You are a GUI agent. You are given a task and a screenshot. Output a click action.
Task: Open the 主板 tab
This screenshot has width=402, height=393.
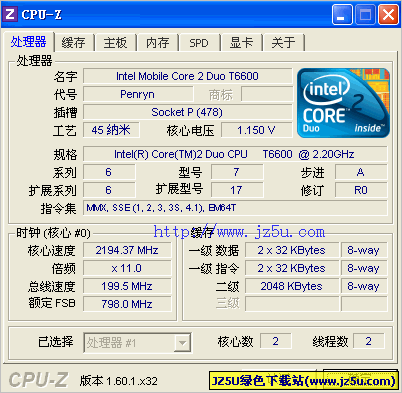coord(115,43)
